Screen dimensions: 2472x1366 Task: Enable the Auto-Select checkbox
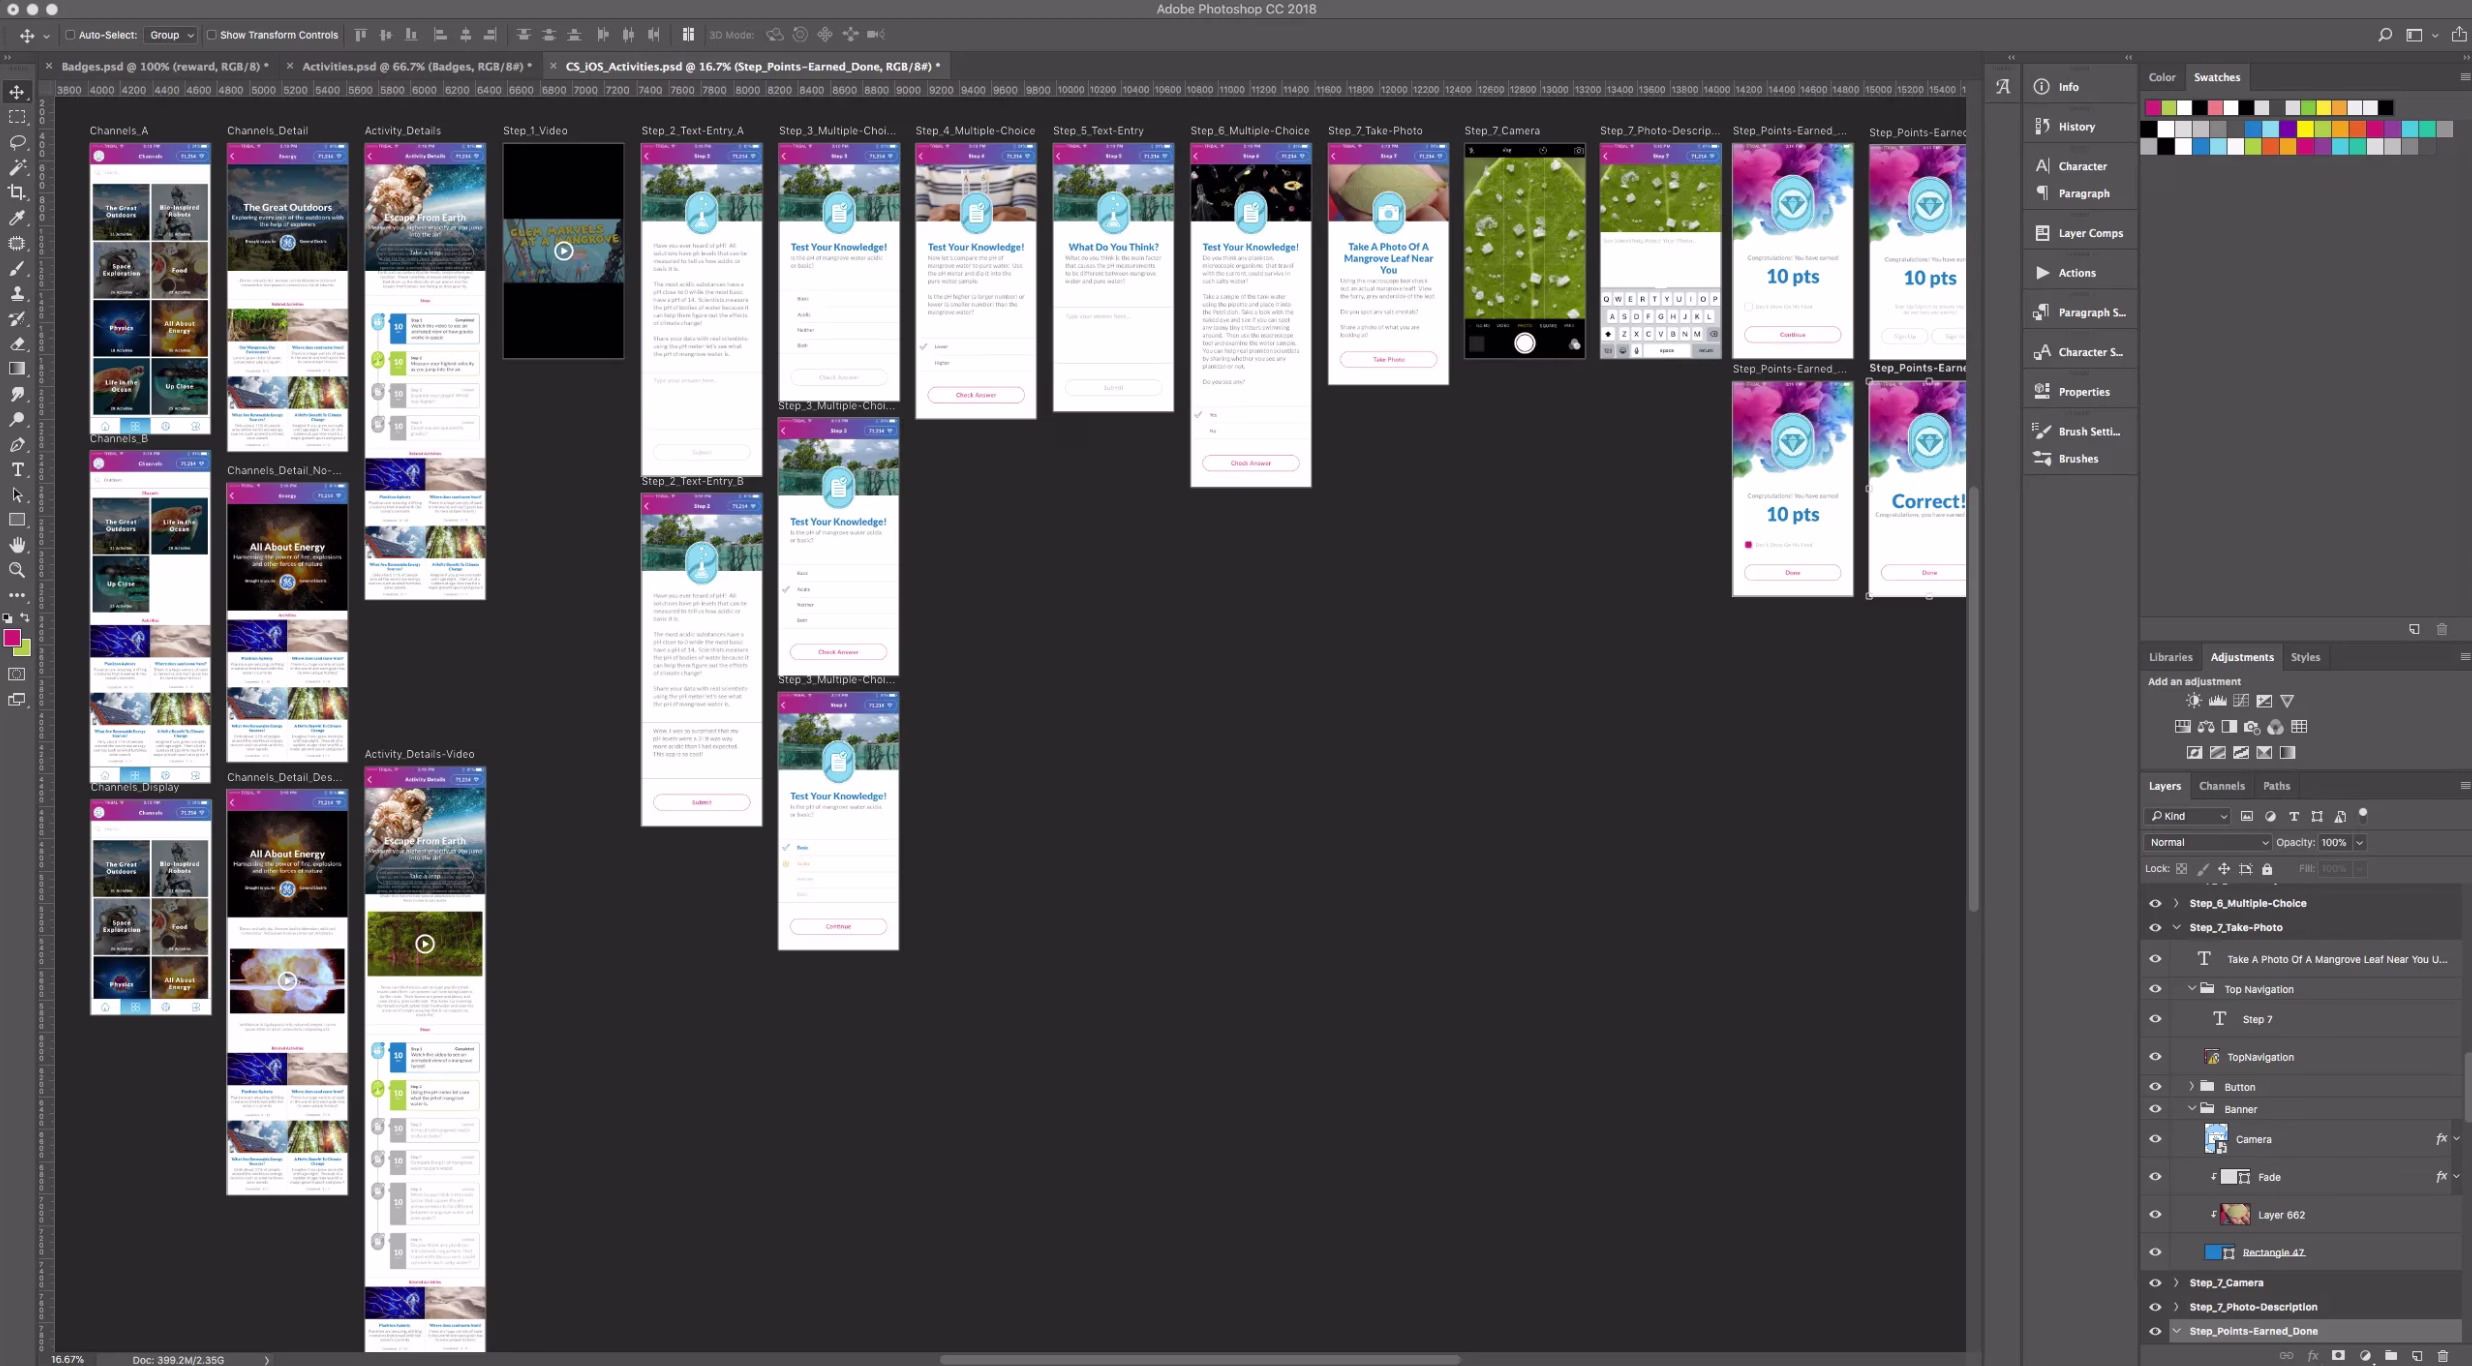coord(70,34)
